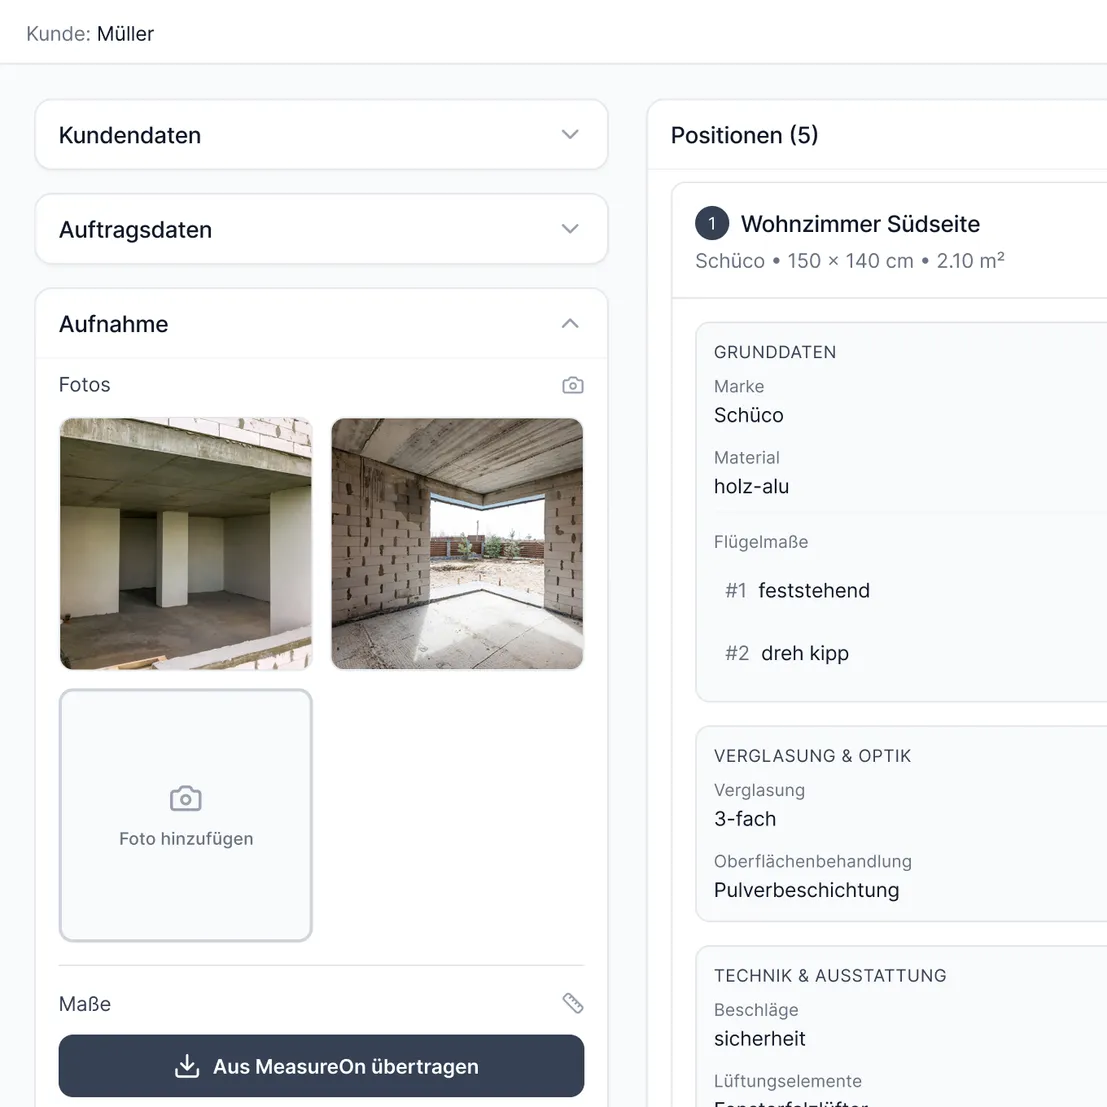
Task: Select sash #1 feststehend
Action: click(813, 591)
